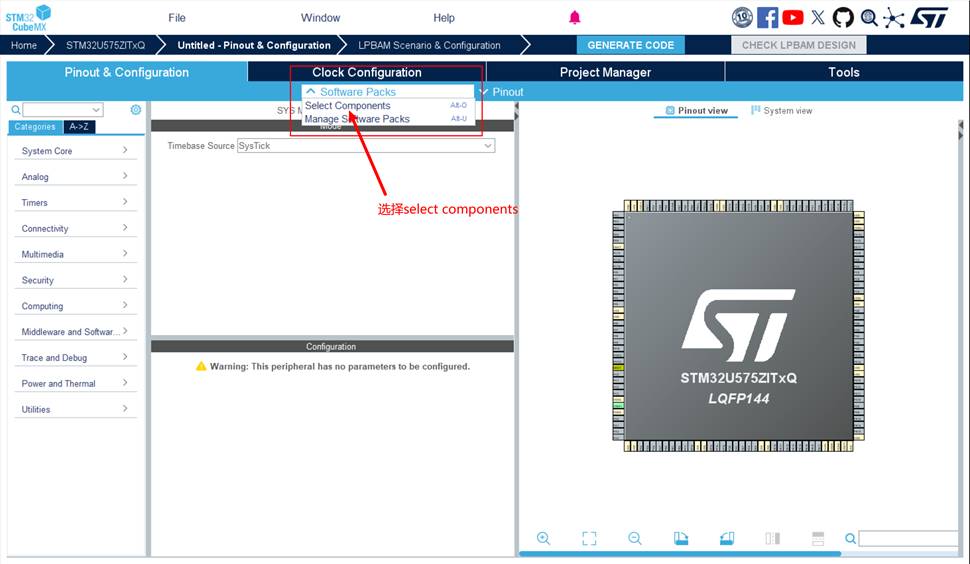Open the YouTube icon link

[x=792, y=17]
